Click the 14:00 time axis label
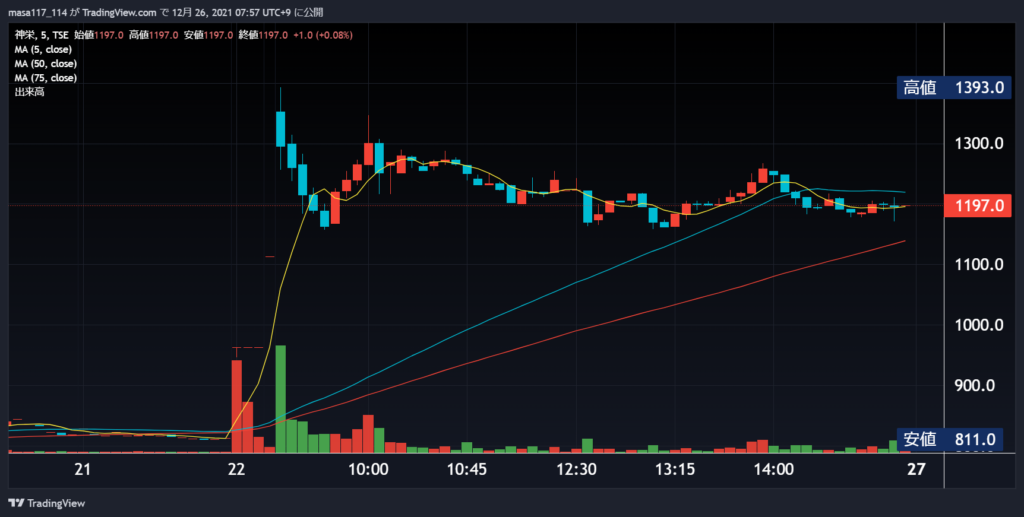 pos(774,469)
